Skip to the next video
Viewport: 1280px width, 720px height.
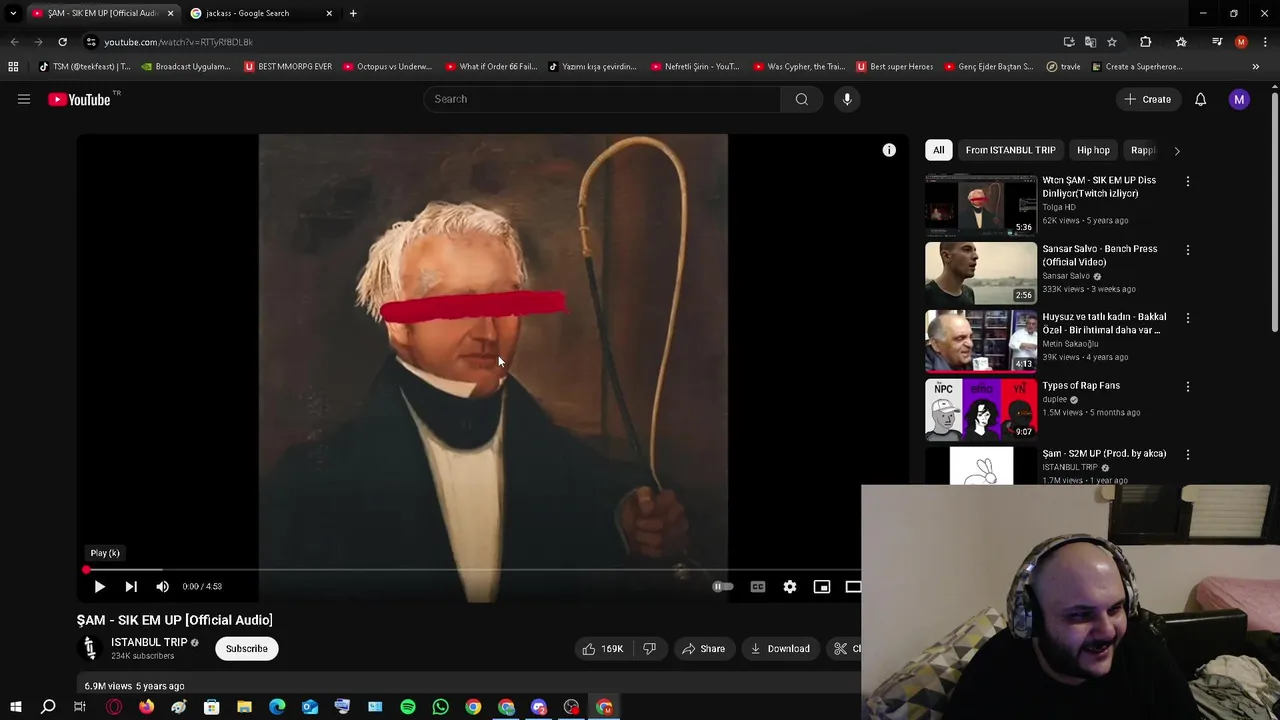131,586
